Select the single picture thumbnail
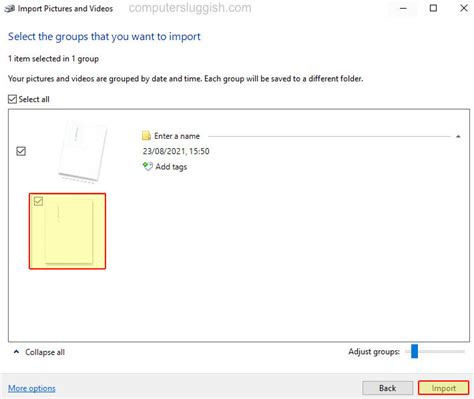 (x=67, y=231)
